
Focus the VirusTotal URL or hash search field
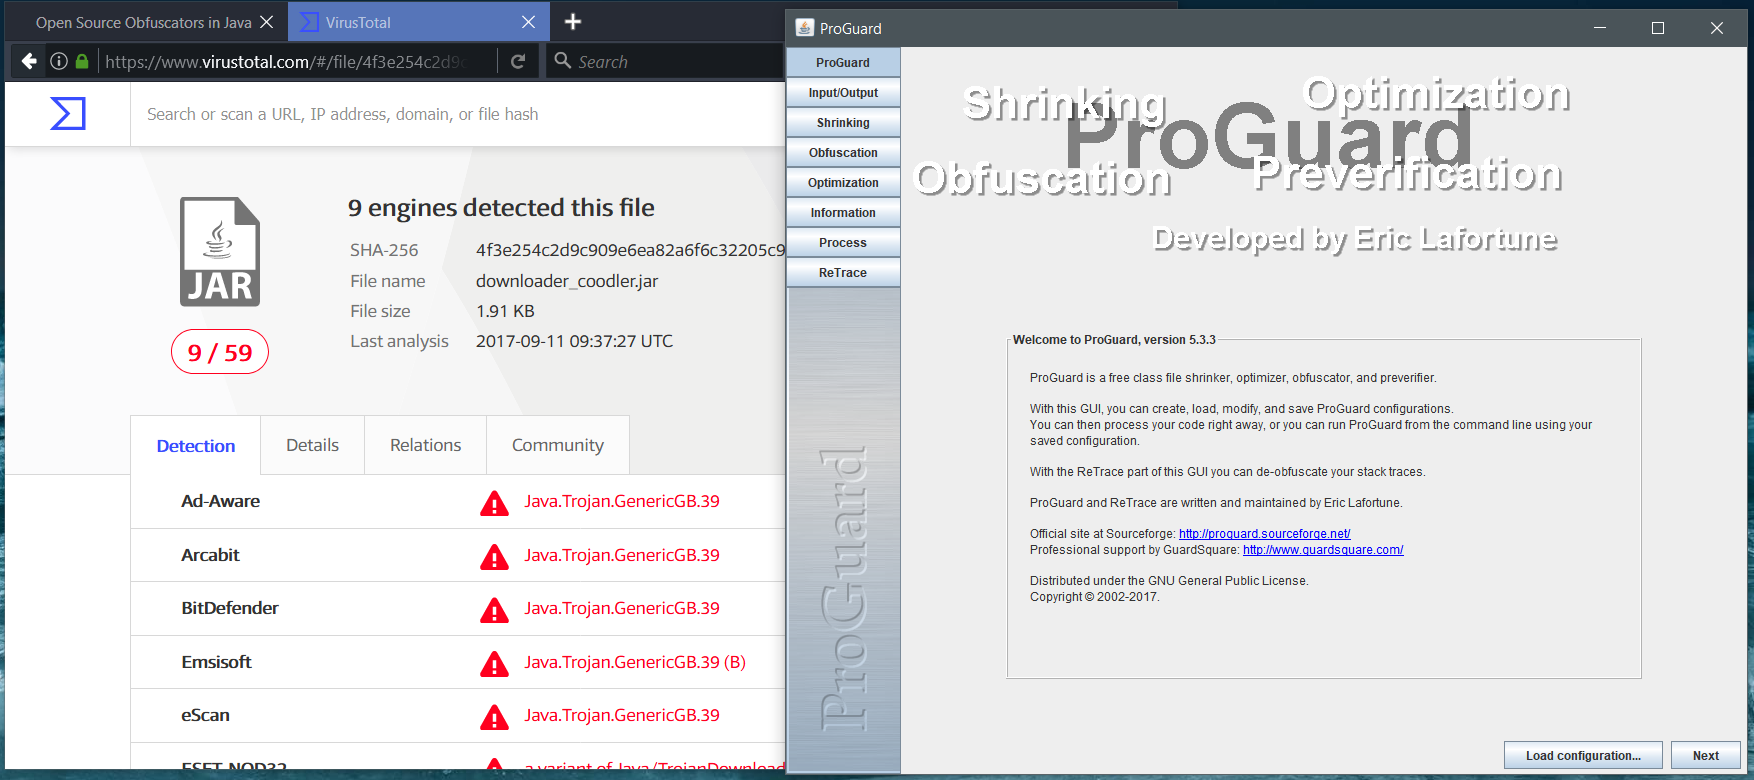click(x=450, y=114)
